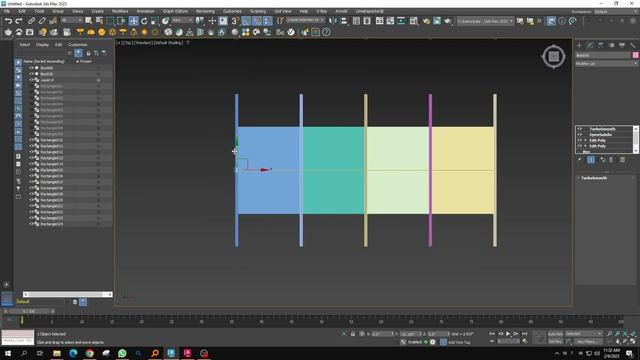640x360 pixels.
Task: Click Pin Stack below modifier stack
Action: 580,160
